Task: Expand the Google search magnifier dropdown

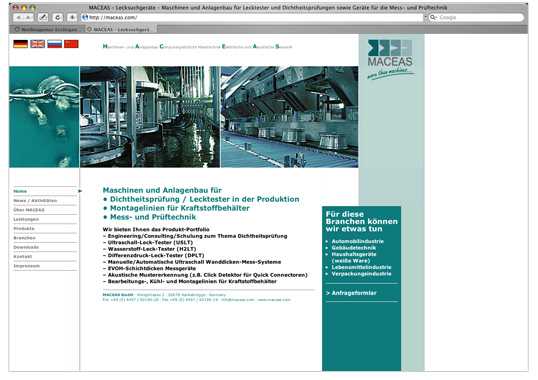Action: coord(434,17)
